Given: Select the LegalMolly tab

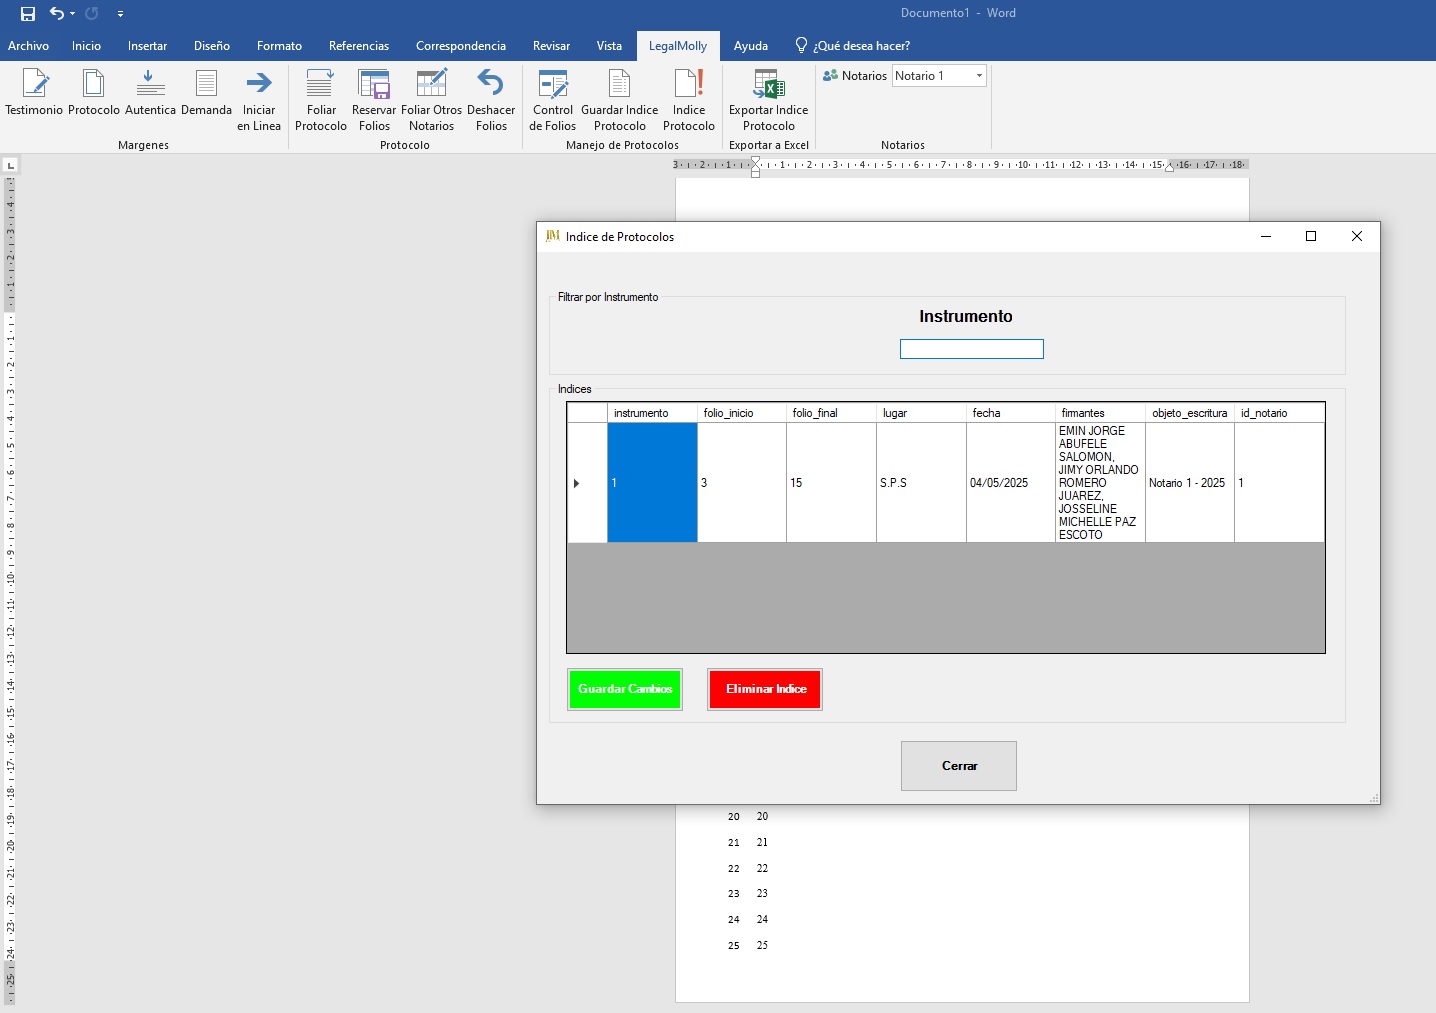Looking at the screenshot, I should (x=678, y=46).
